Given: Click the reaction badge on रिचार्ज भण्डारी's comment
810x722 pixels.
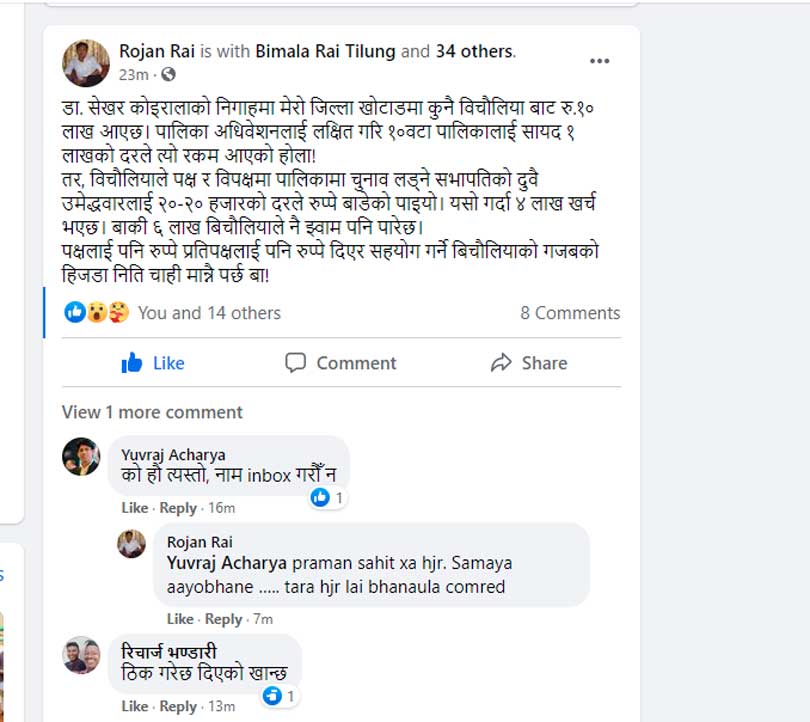Looking at the screenshot, I should 279,695.
